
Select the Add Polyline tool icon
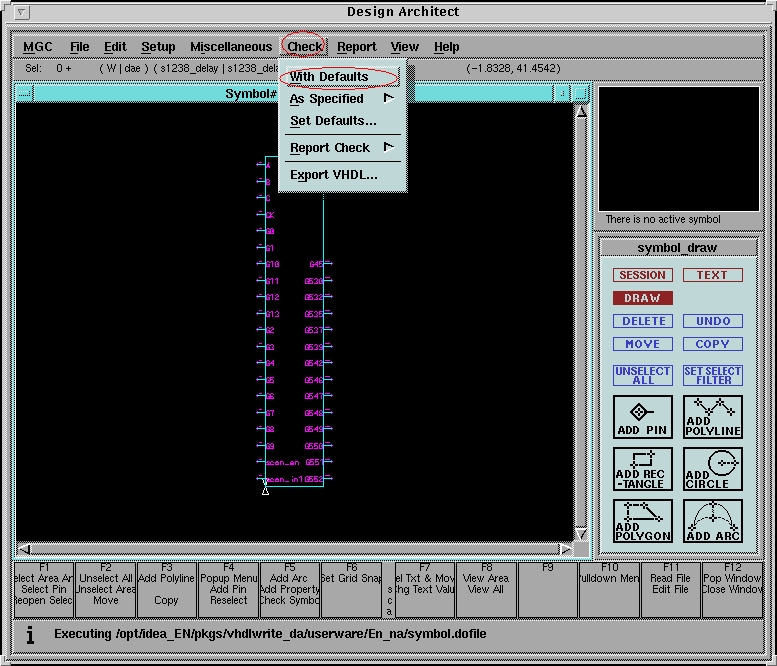click(713, 416)
